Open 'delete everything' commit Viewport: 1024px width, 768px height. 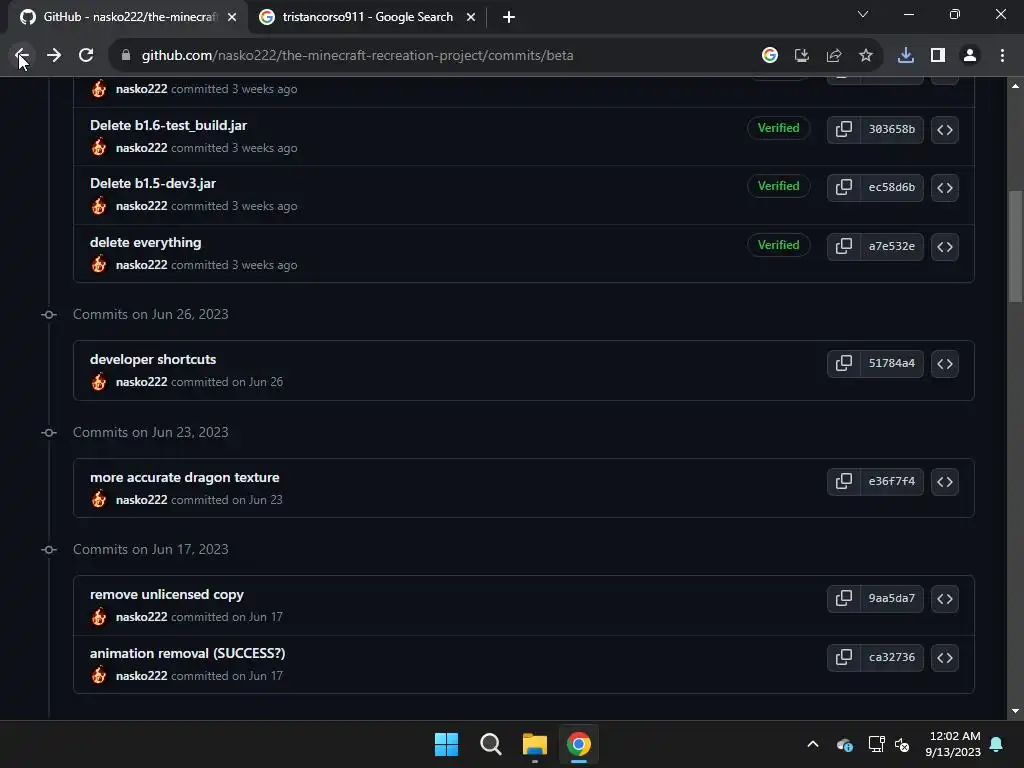(146, 242)
